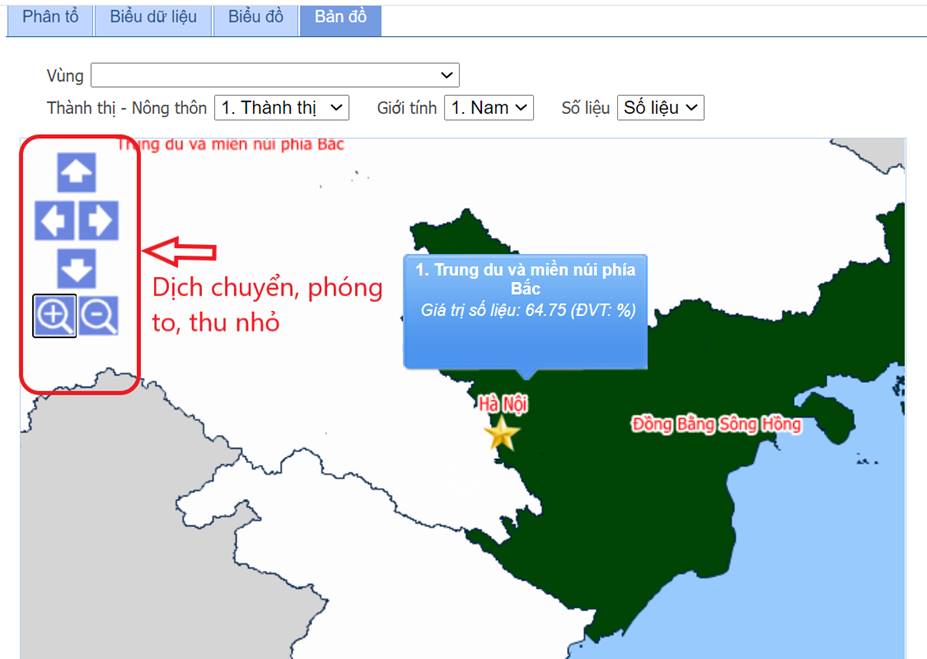Viewport: 927px width, 659px height.
Task: Switch to the Phân tổ tab
Action: pos(50,17)
